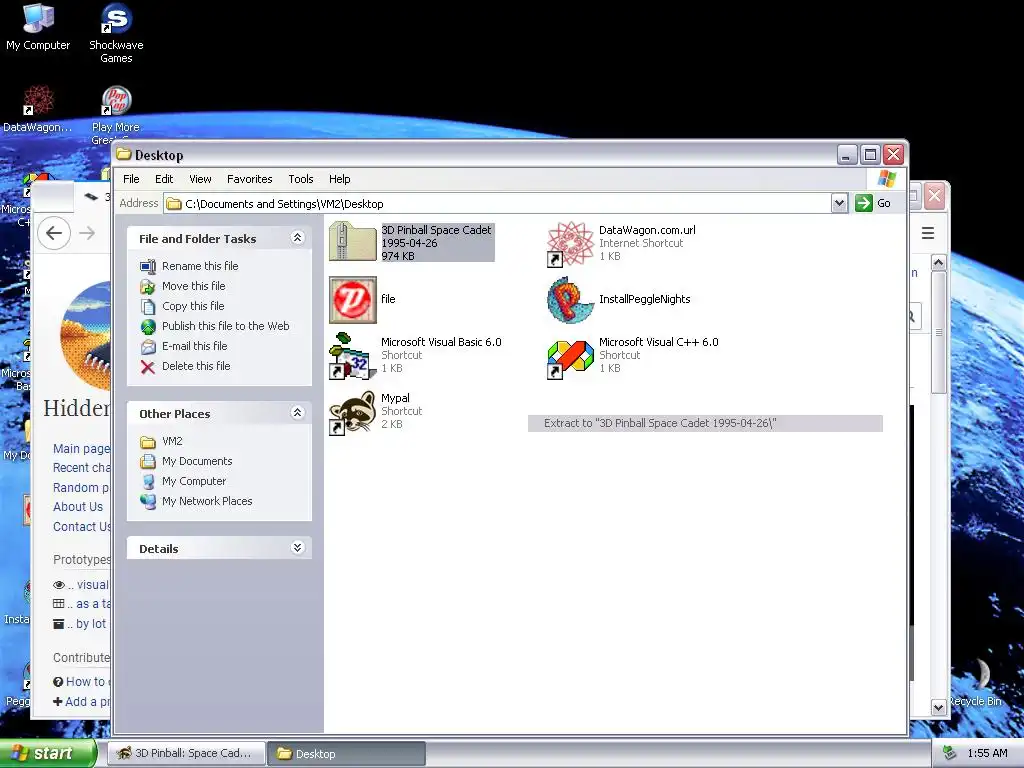Click the browser window scroll up arrow
The width and height of the screenshot is (1024, 768).
pos(938,263)
